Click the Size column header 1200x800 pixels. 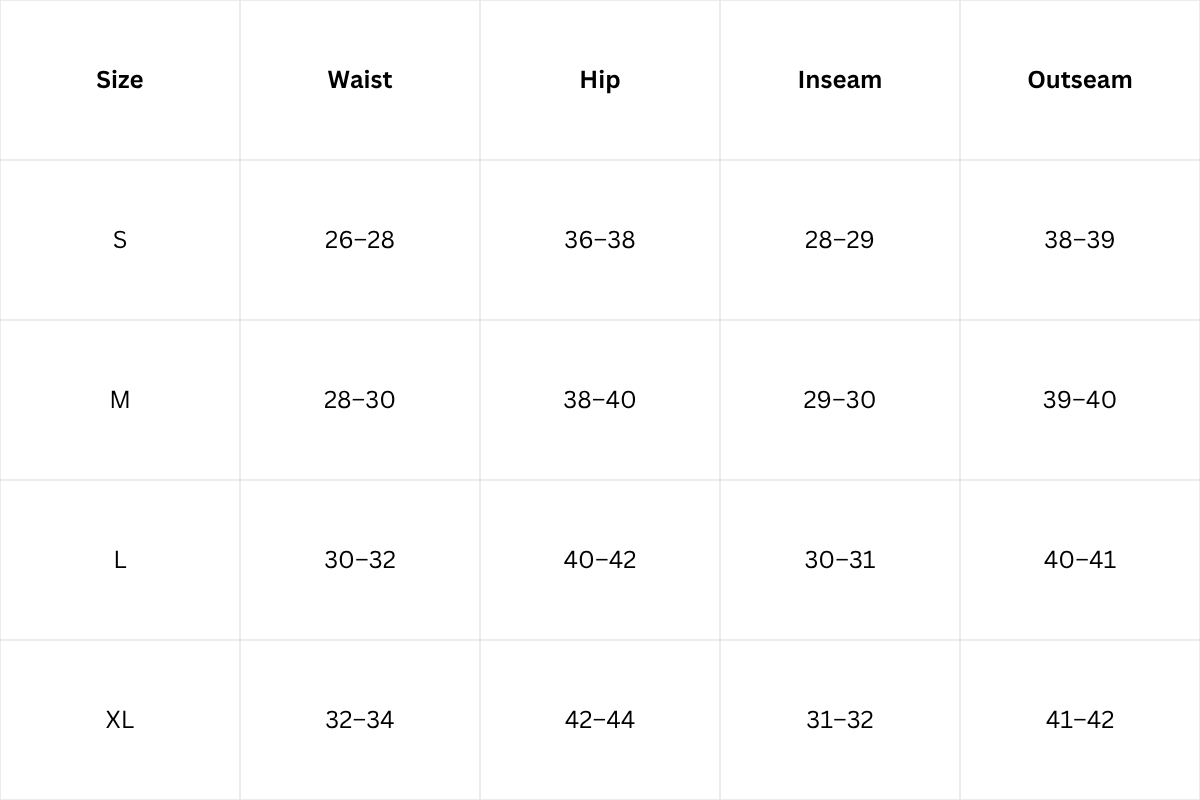pos(120,80)
